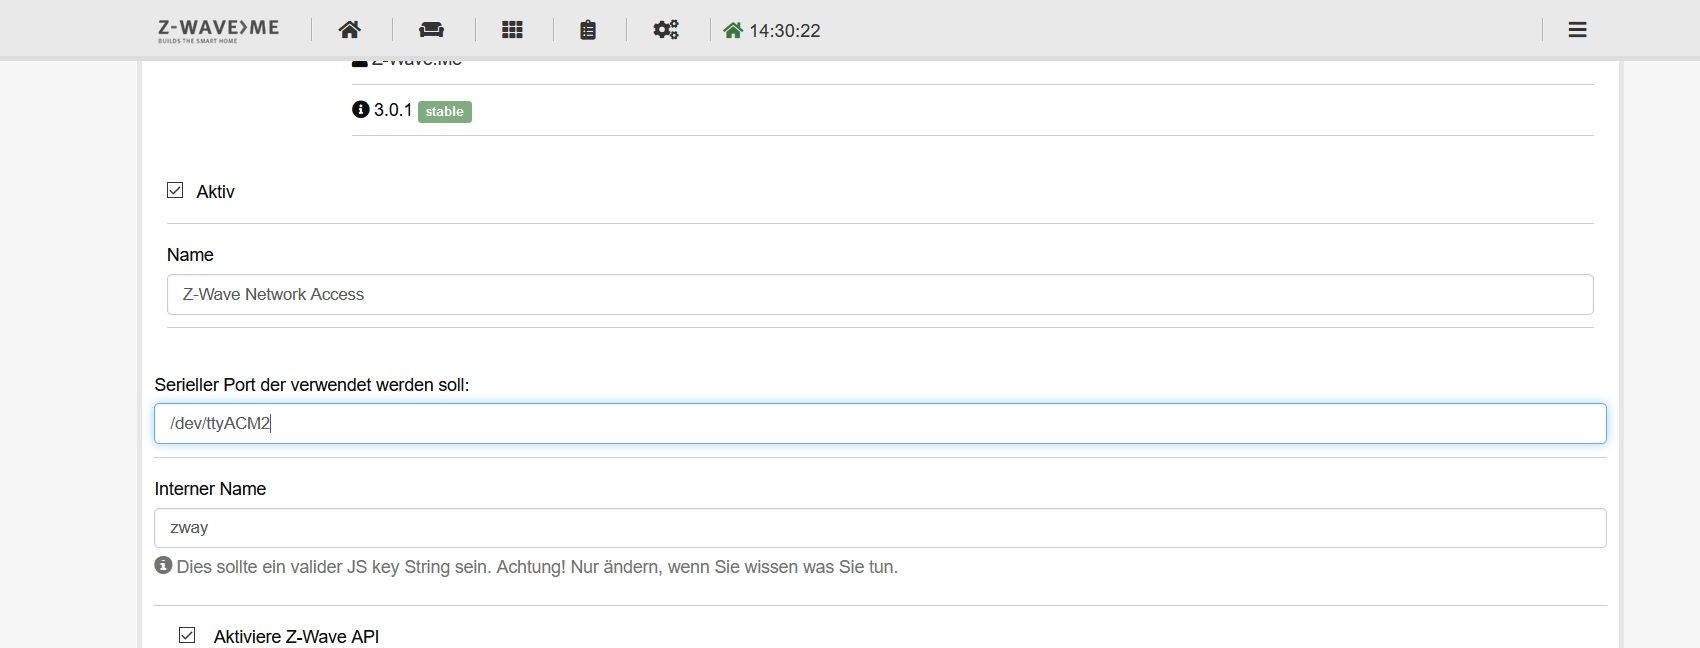Click into the serial port /dev/ttyACM2 field
This screenshot has height=648, width=1700.
880,423
